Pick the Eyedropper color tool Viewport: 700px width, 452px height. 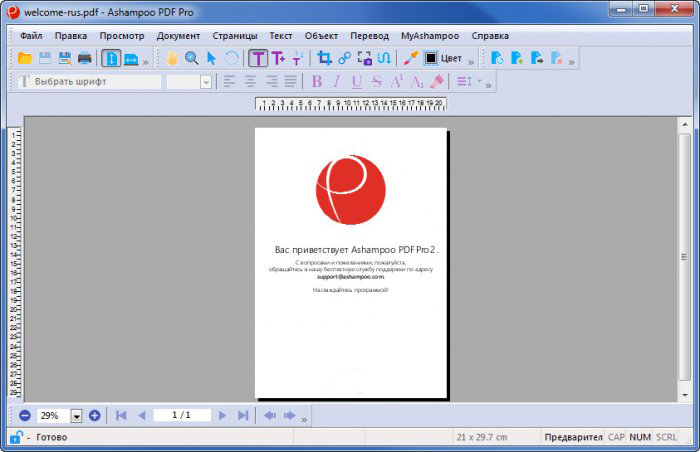click(x=410, y=59)
